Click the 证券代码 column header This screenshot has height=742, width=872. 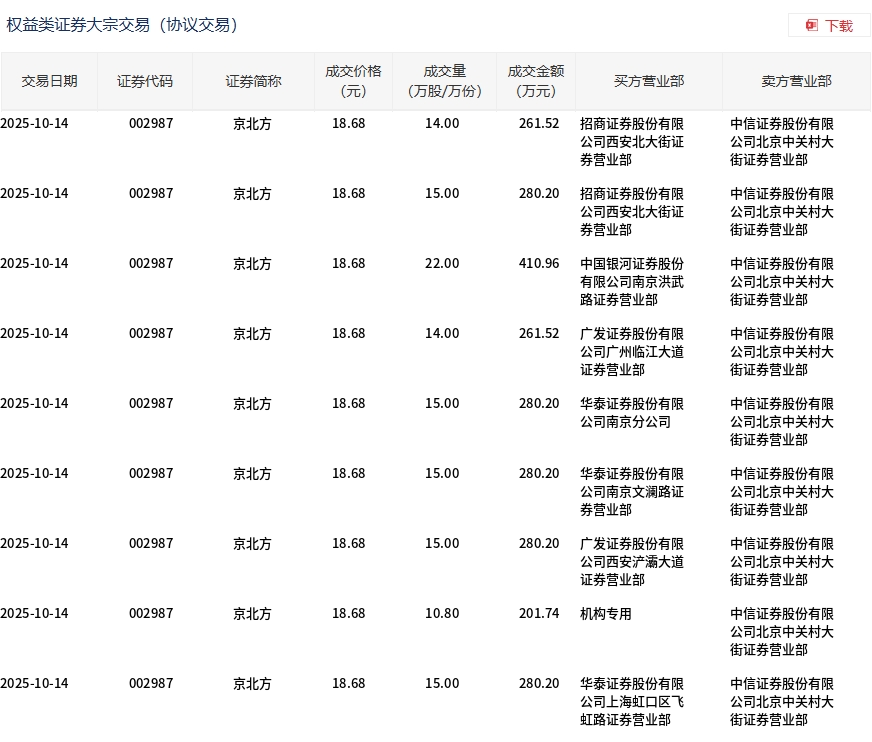(x=145, y=81)
